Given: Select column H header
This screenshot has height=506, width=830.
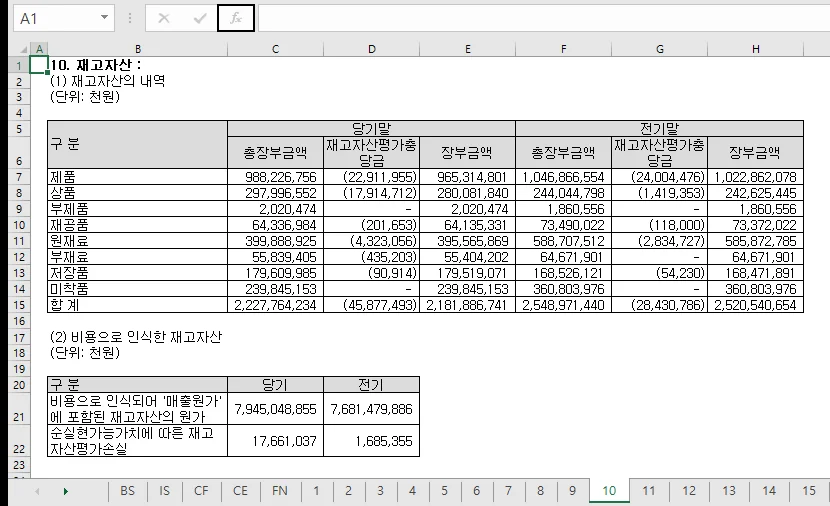Looking at the screenshot, I should click(755, 49).
